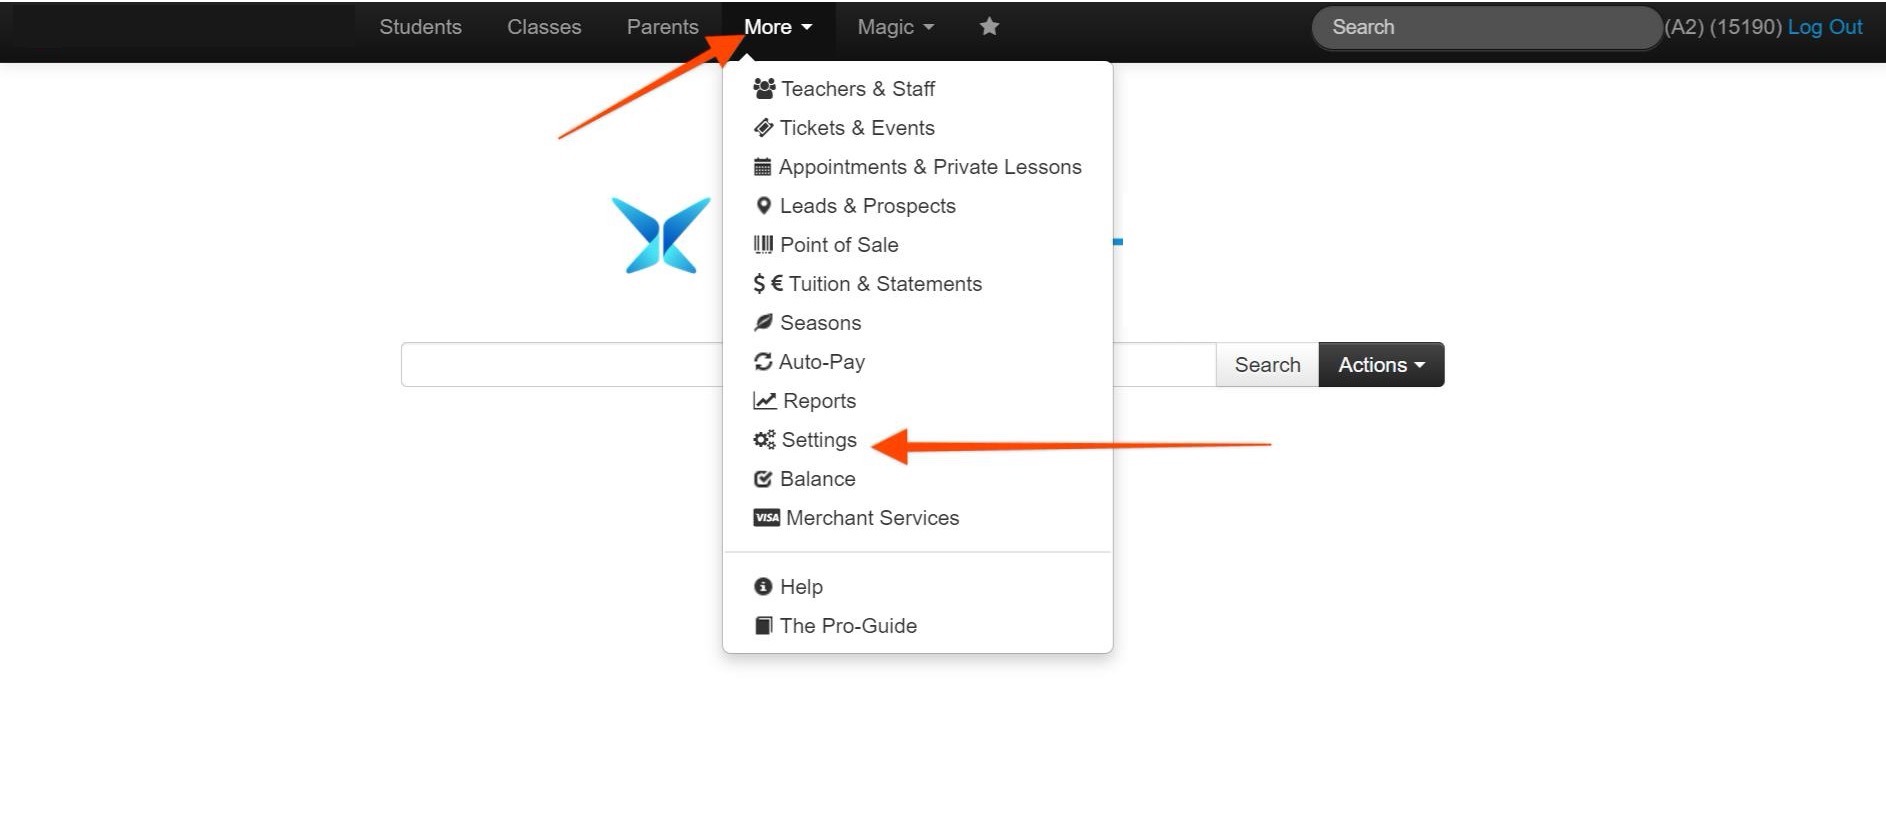Screen dimensions: 1886x830
Task: Collapse the More dropdown menu
Action: 777,27
